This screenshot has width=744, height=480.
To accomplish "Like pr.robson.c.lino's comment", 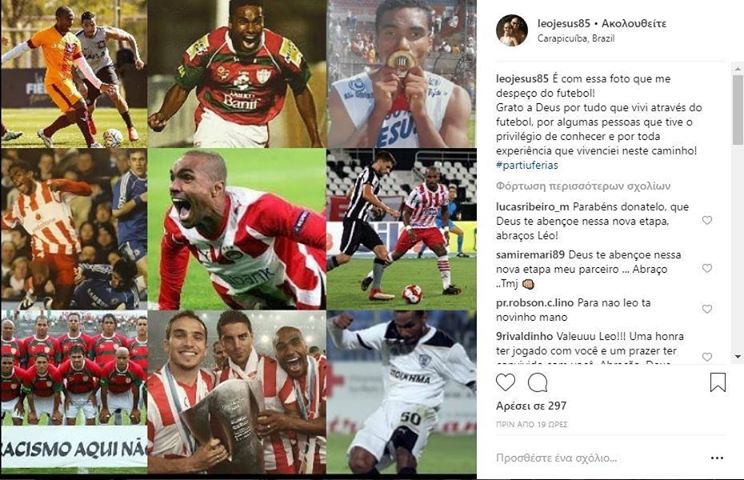I will pos(707,309).
